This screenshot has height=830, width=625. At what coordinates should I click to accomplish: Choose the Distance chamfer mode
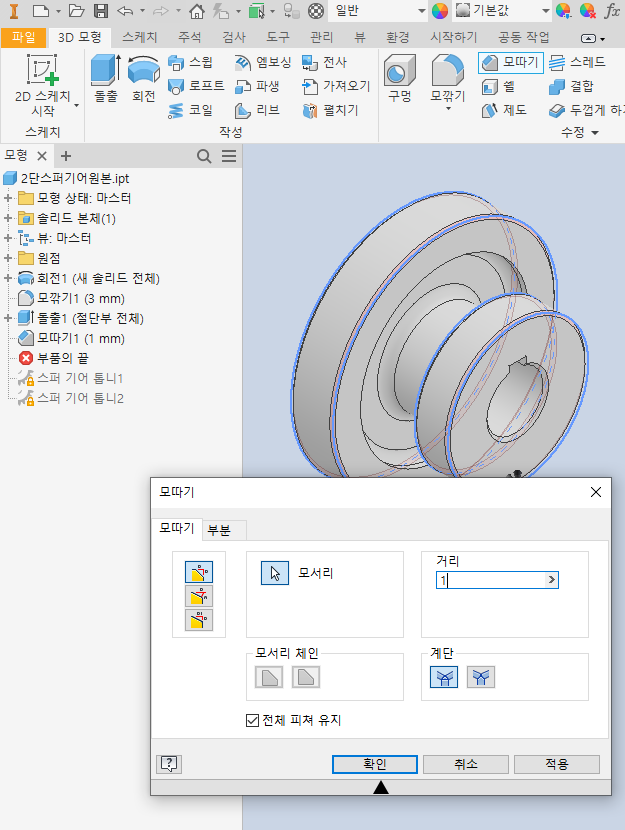point(199,572)
